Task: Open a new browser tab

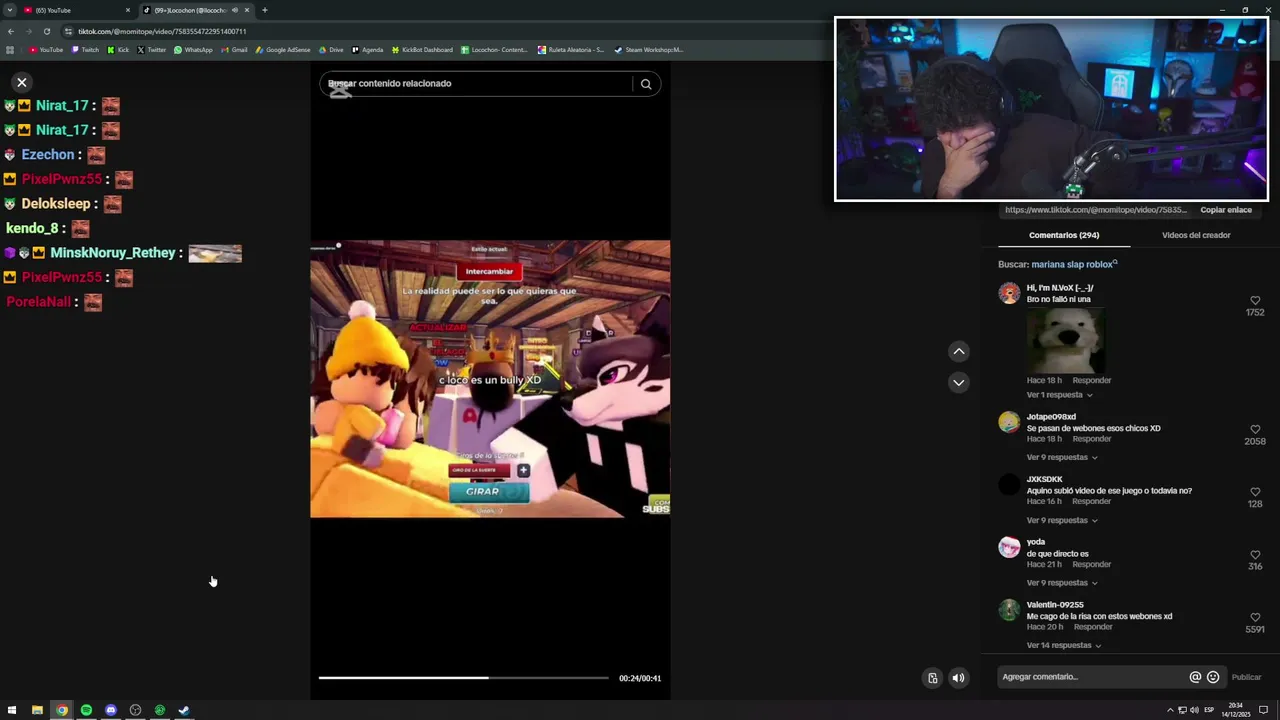Action: [264, 10]
